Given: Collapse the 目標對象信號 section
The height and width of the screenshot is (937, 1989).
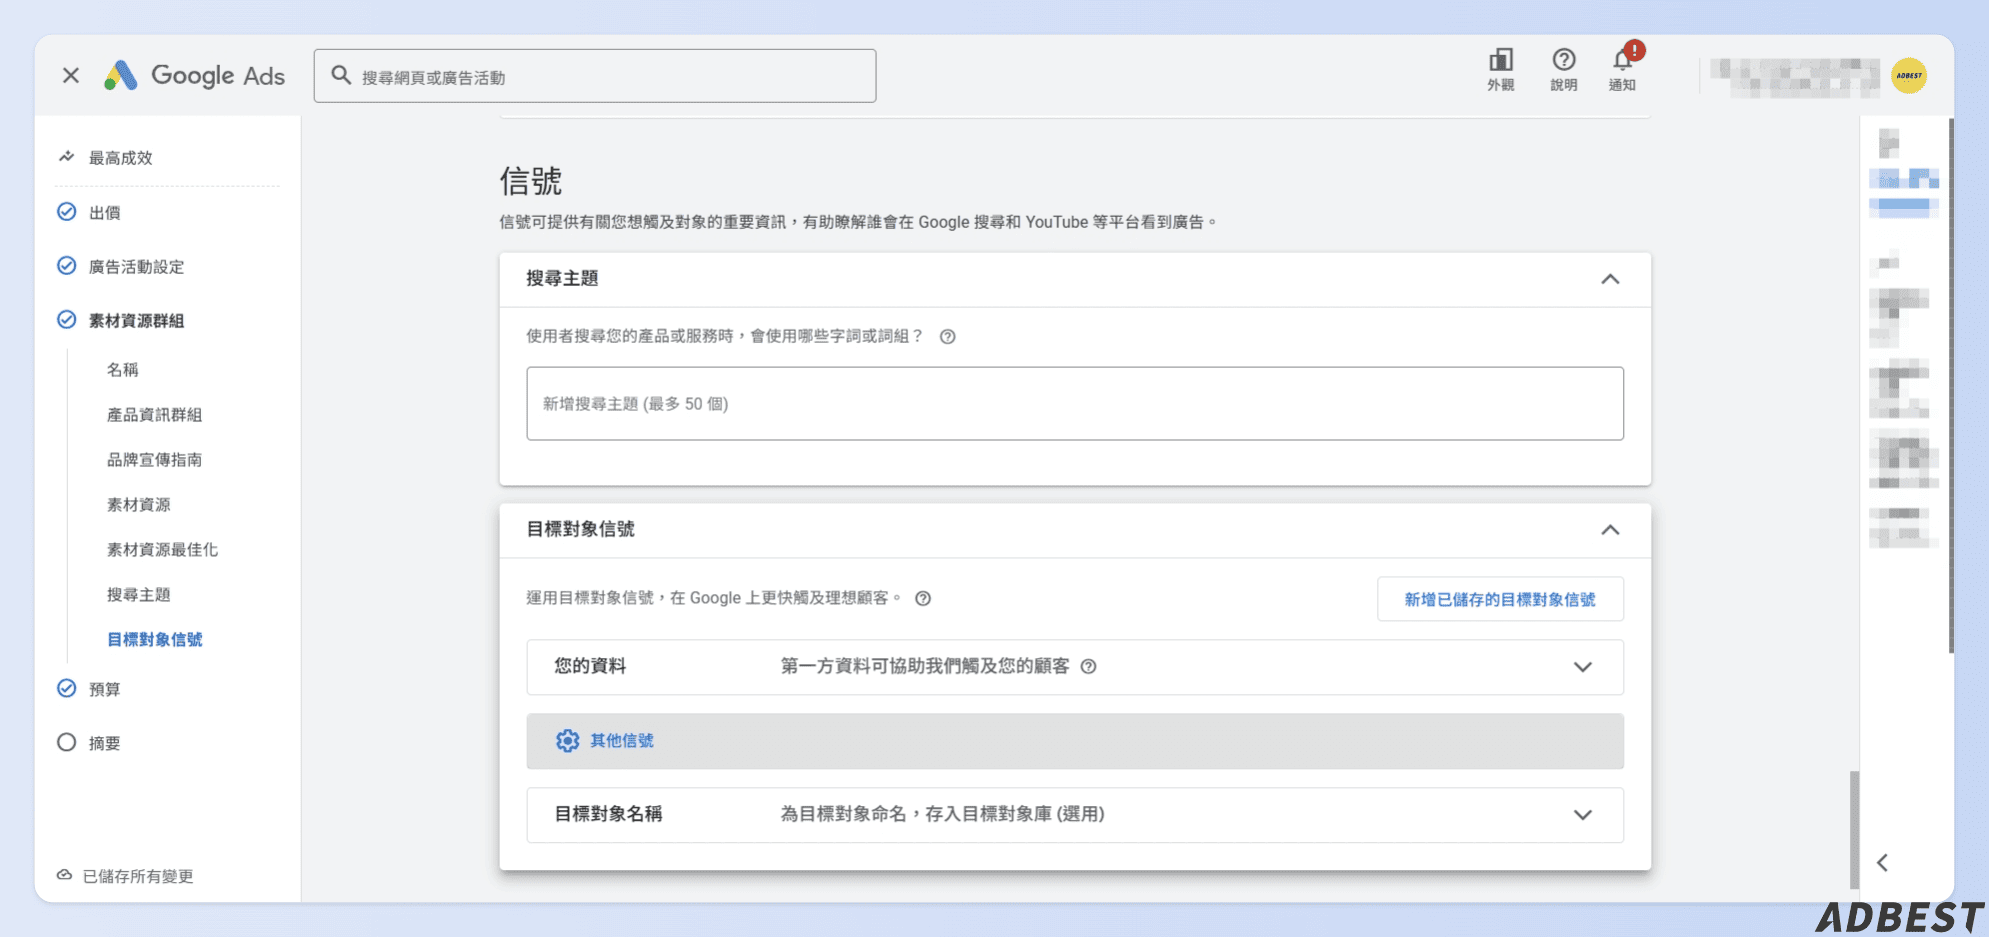Looking at the screenshot, I should point(1610,530).
